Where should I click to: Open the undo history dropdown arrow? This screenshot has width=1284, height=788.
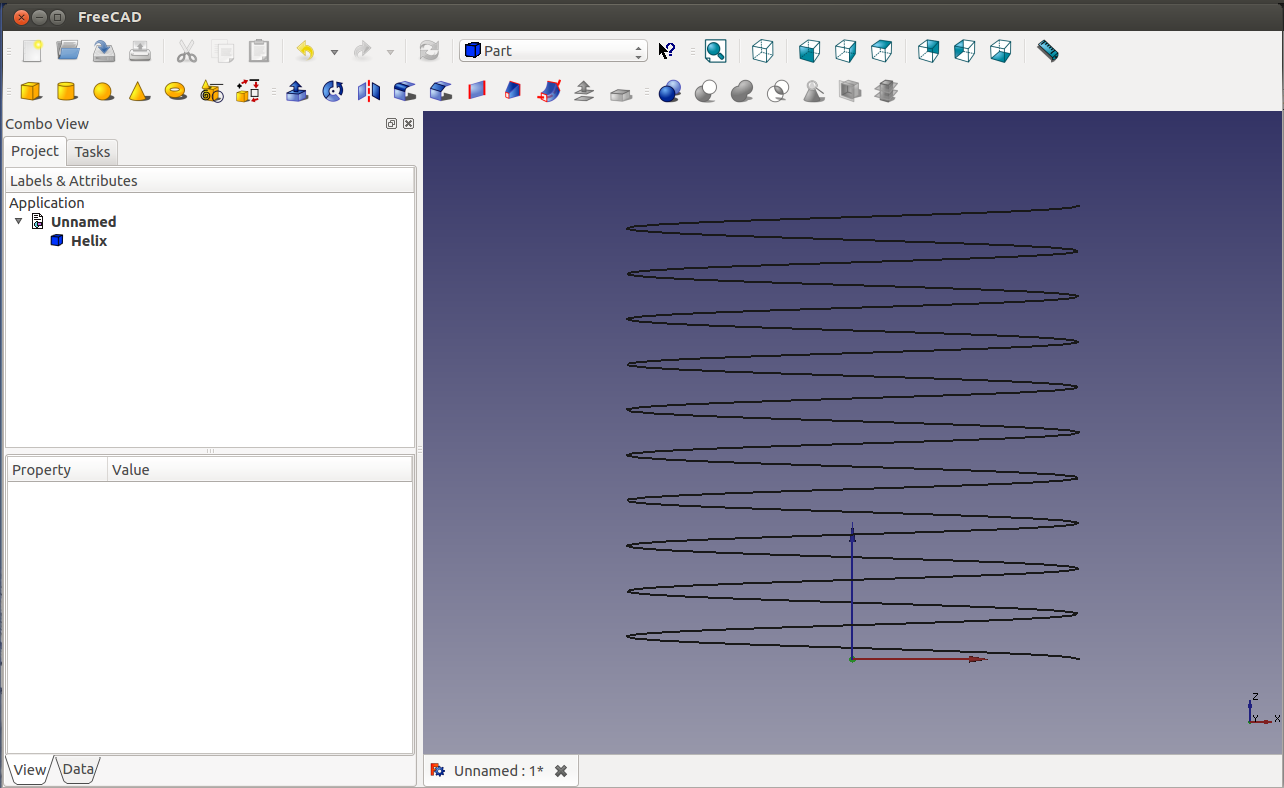(x=334, y=52)
